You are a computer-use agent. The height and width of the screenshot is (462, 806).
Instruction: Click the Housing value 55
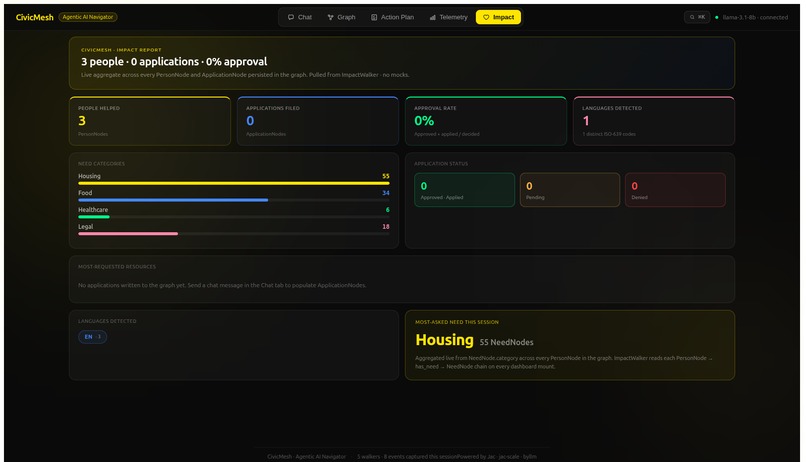click(386, 176)
